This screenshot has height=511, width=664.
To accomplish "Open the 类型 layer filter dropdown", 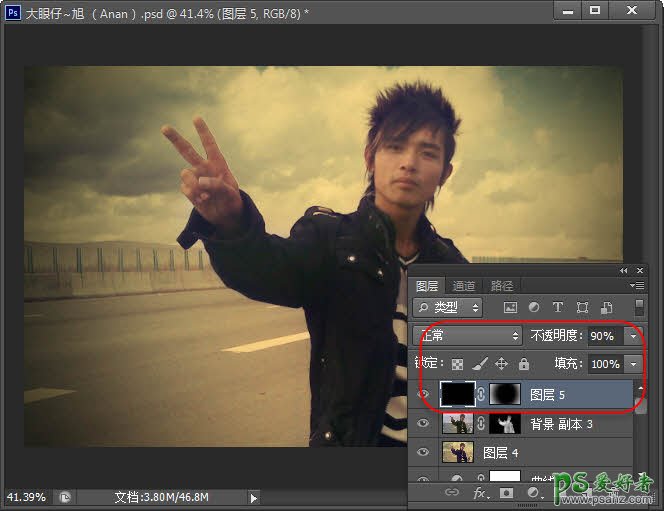I will pos(449,308).
